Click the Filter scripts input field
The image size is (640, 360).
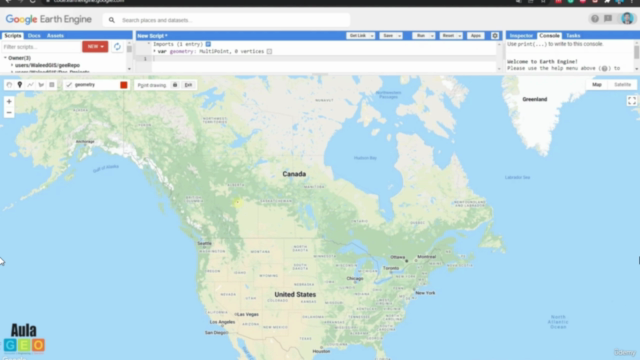(x=41, y=47)
